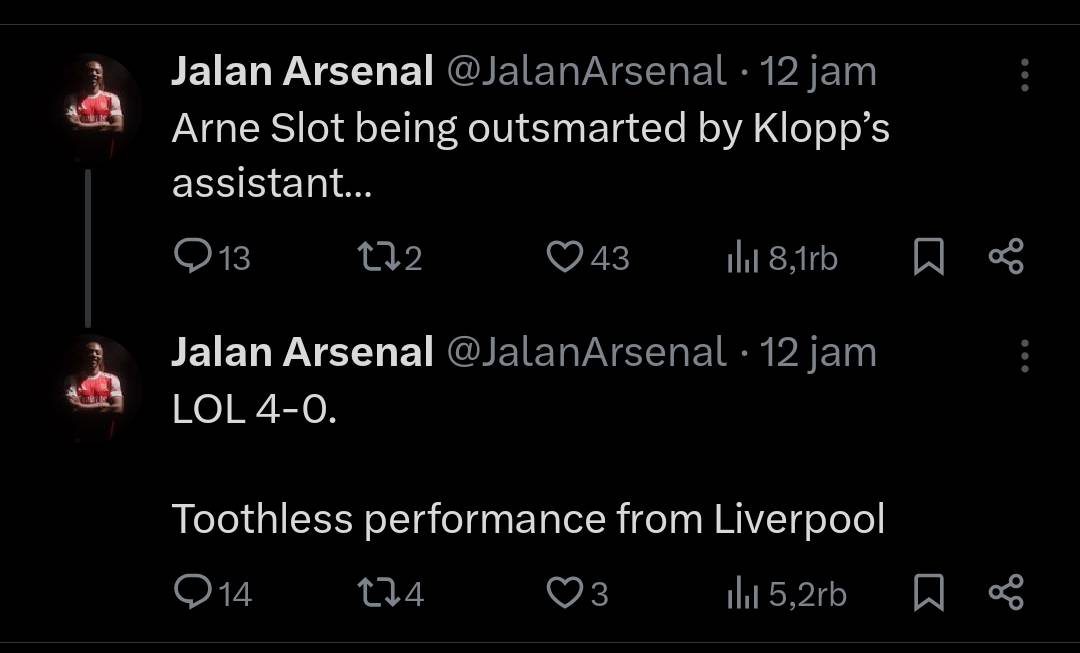
Task: Open more options for the LOL 4-0 tweet
Action: pyautogui.click(x=1024, y=356)
